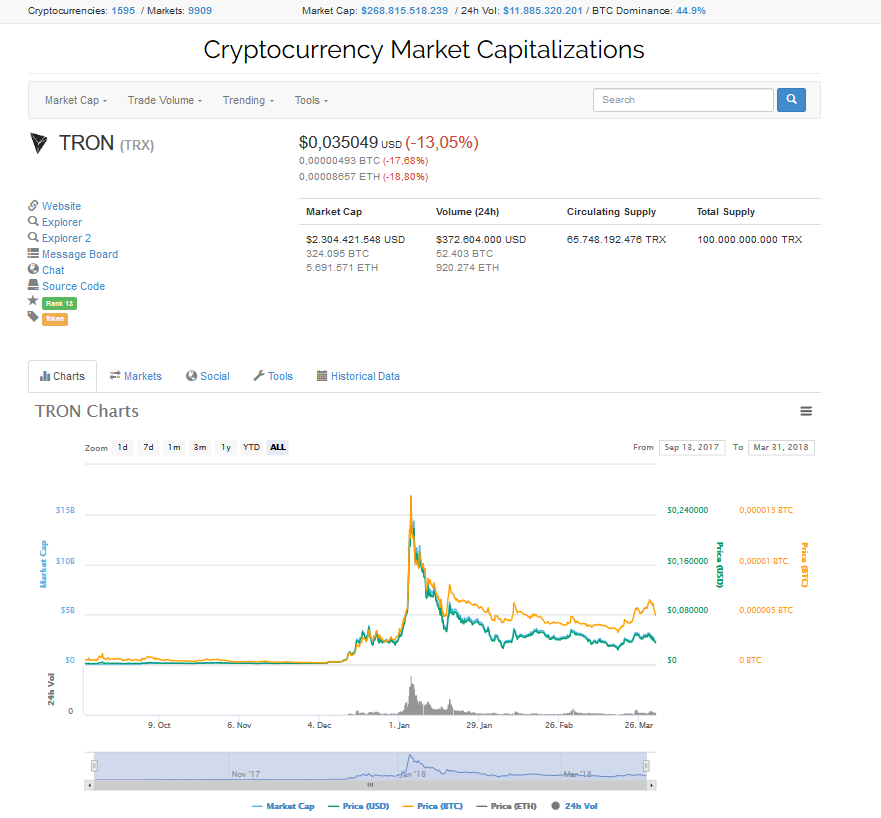Click the To date field
Screen dimensions: 881x818
[x=781, y=447]
